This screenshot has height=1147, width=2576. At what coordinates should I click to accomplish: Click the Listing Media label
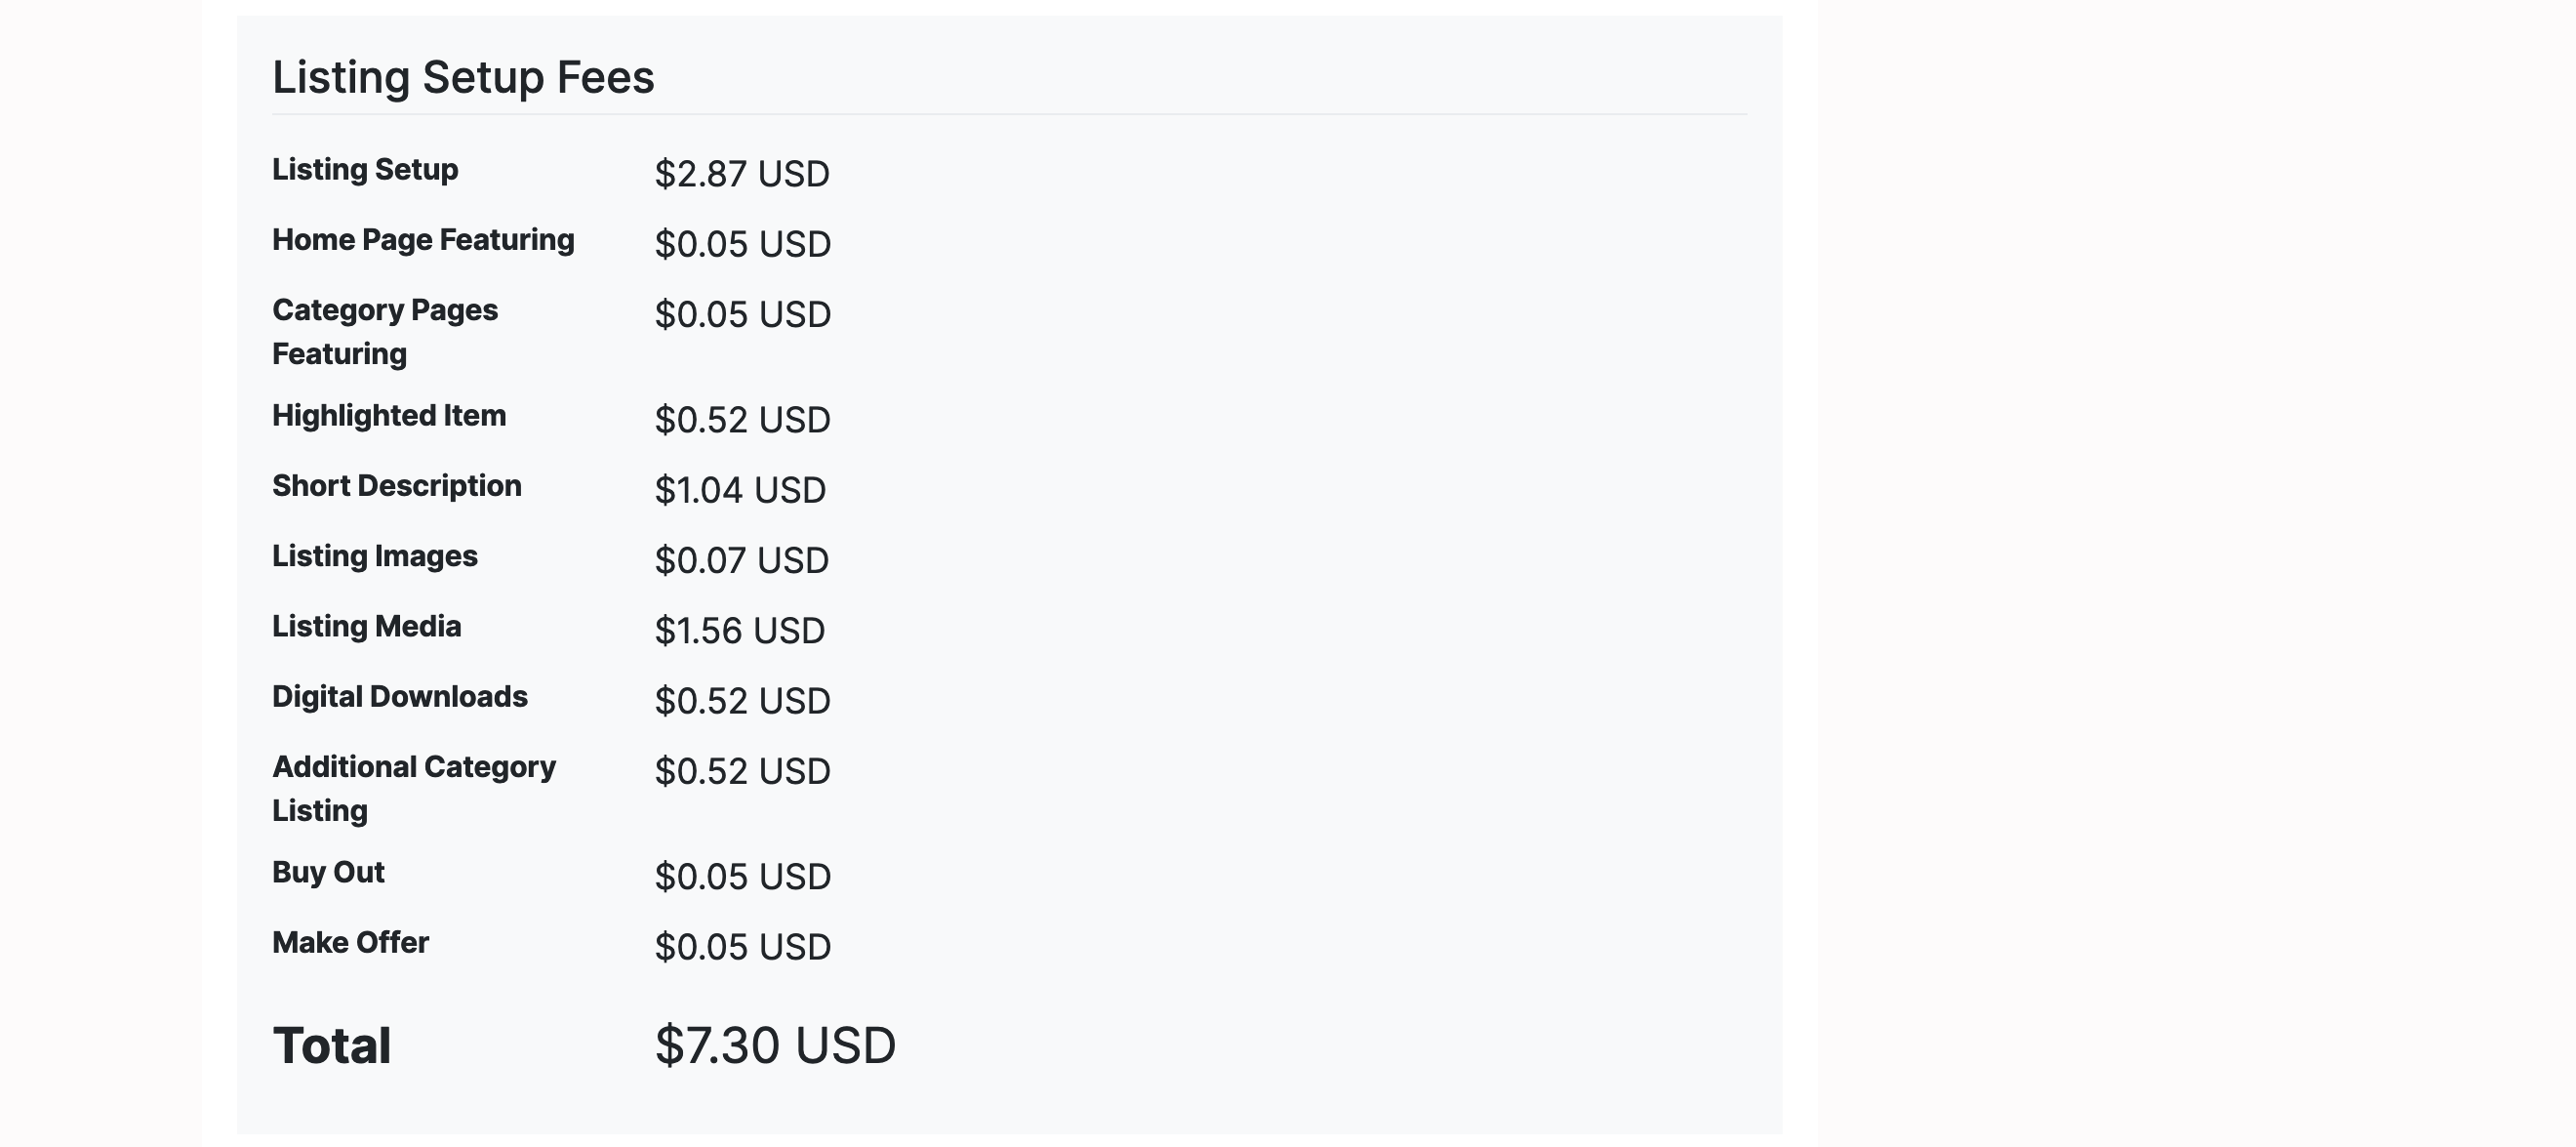tap(367, 626)
